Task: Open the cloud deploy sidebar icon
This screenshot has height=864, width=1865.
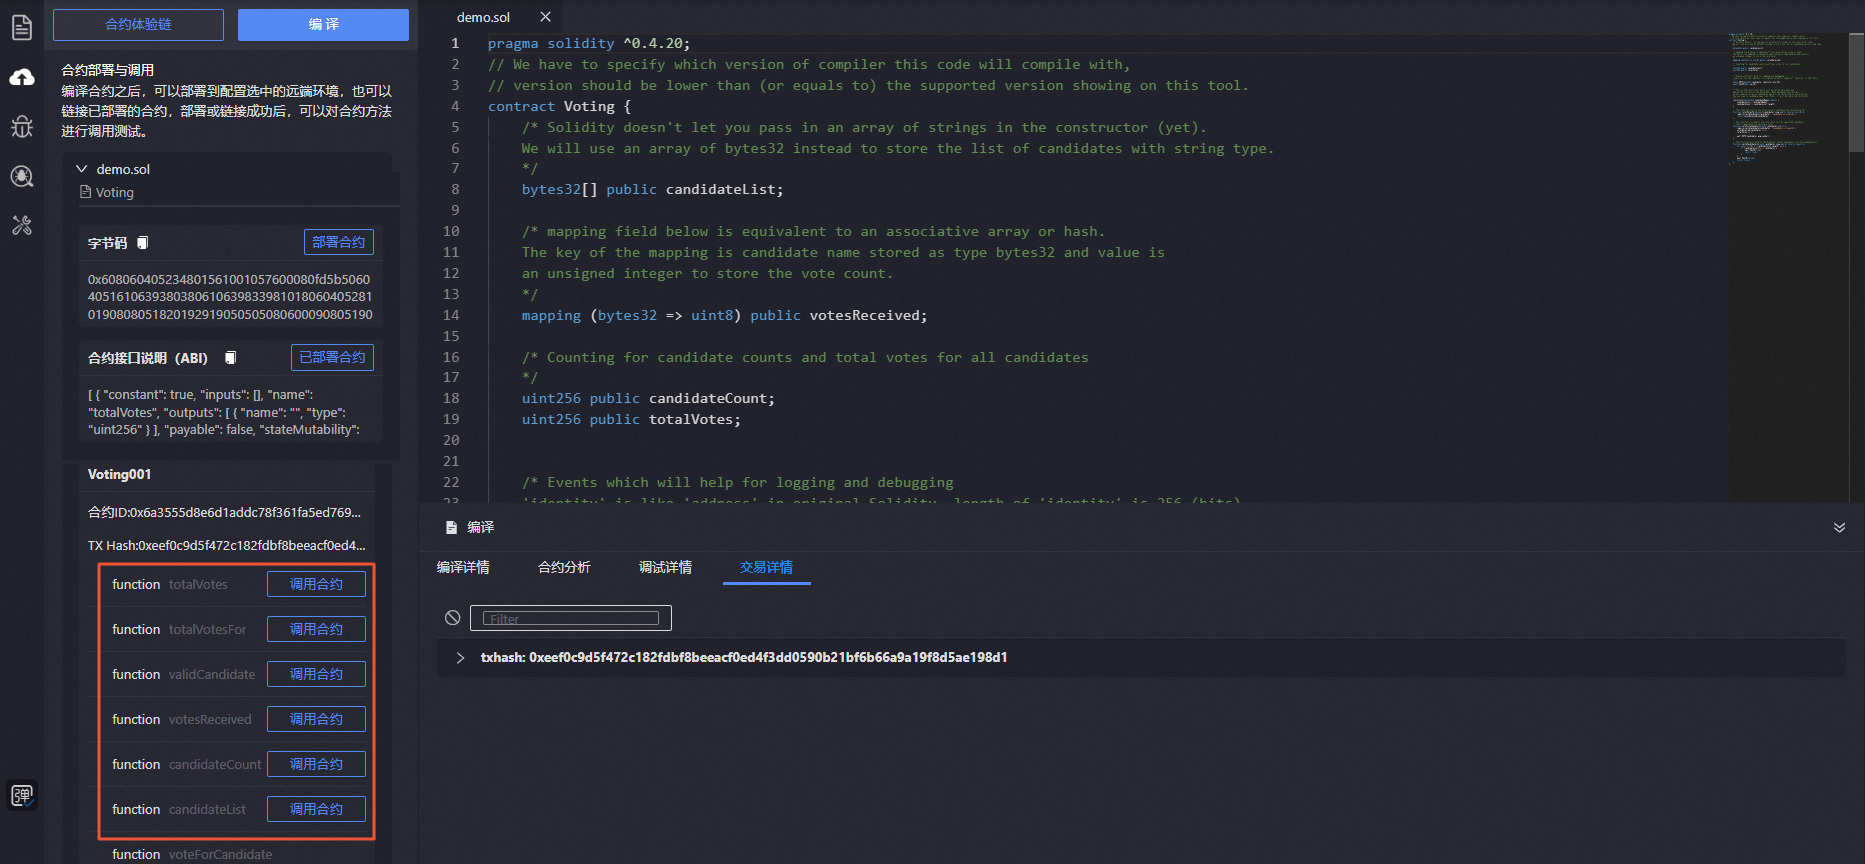Action: click(22, 77)
